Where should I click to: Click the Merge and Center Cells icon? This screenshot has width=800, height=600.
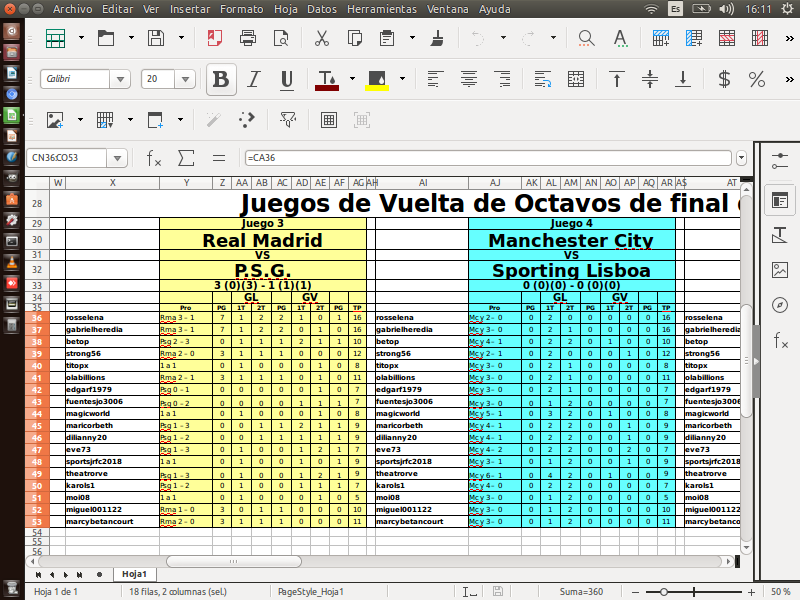pos(576,79)
